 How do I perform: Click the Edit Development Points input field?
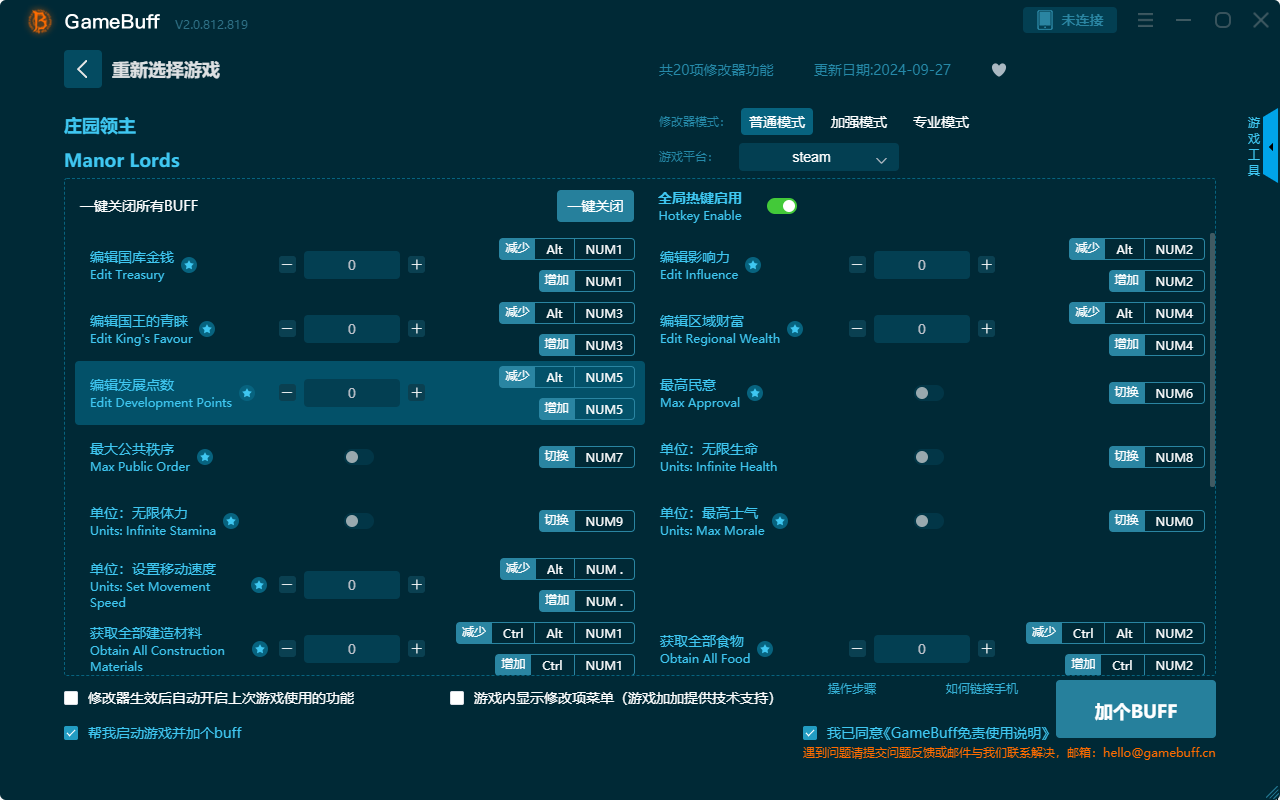(352, 393)
